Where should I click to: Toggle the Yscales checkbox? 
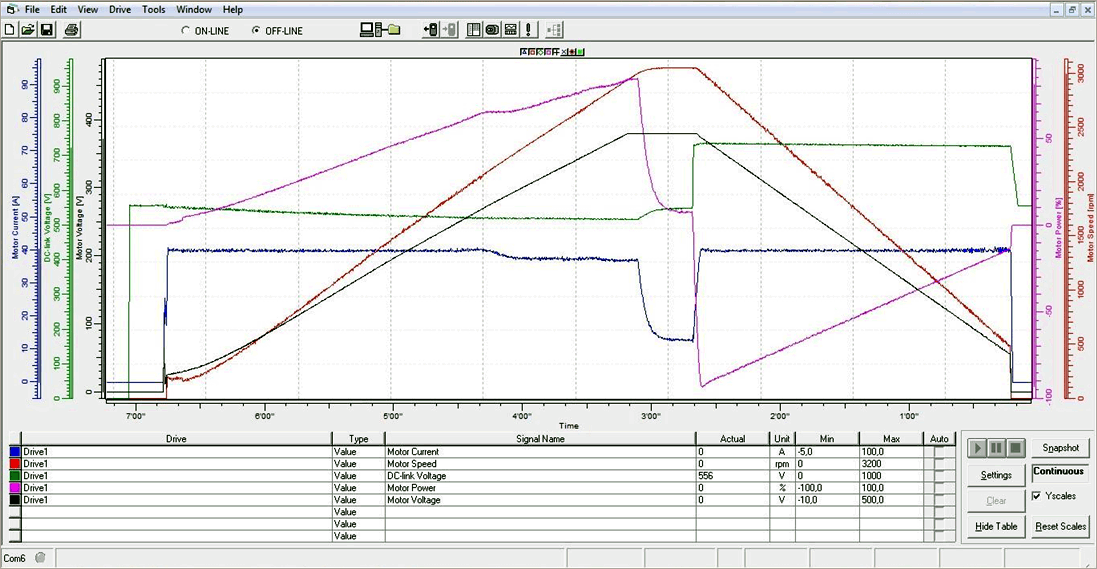[1036, 496]
